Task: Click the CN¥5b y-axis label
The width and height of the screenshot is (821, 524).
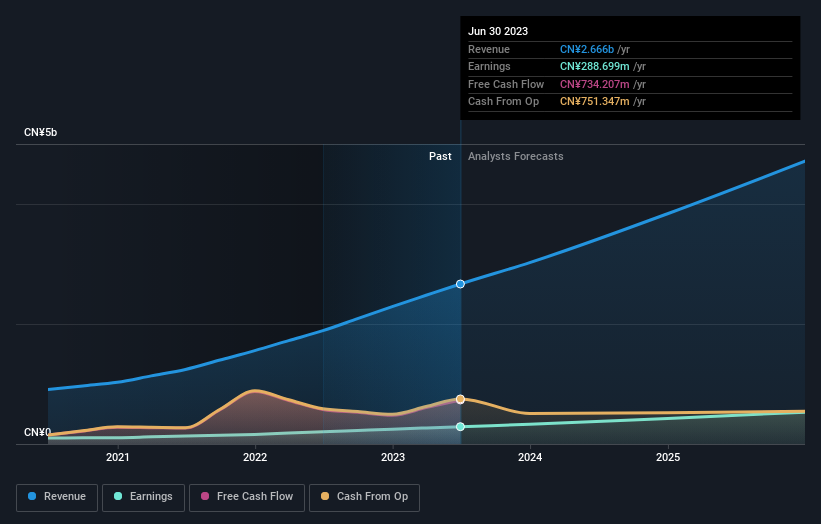Action: point(40,132)
